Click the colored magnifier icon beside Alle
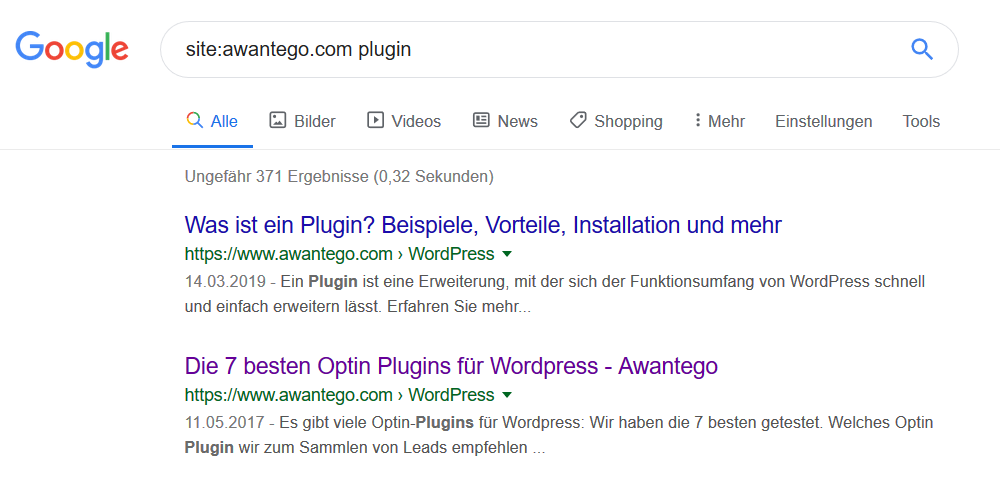This screenshot has height=483, width=1000. (x=195, y=120)
